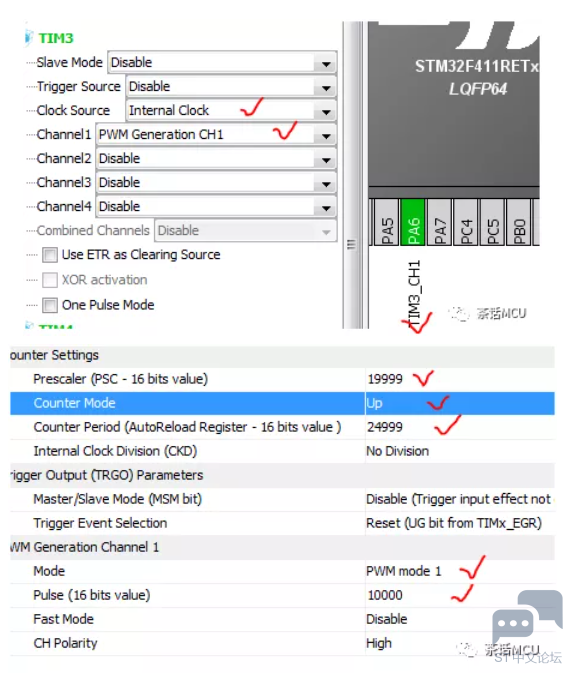Open the Channel4 dropdown
571x673 pixels.
216,207
